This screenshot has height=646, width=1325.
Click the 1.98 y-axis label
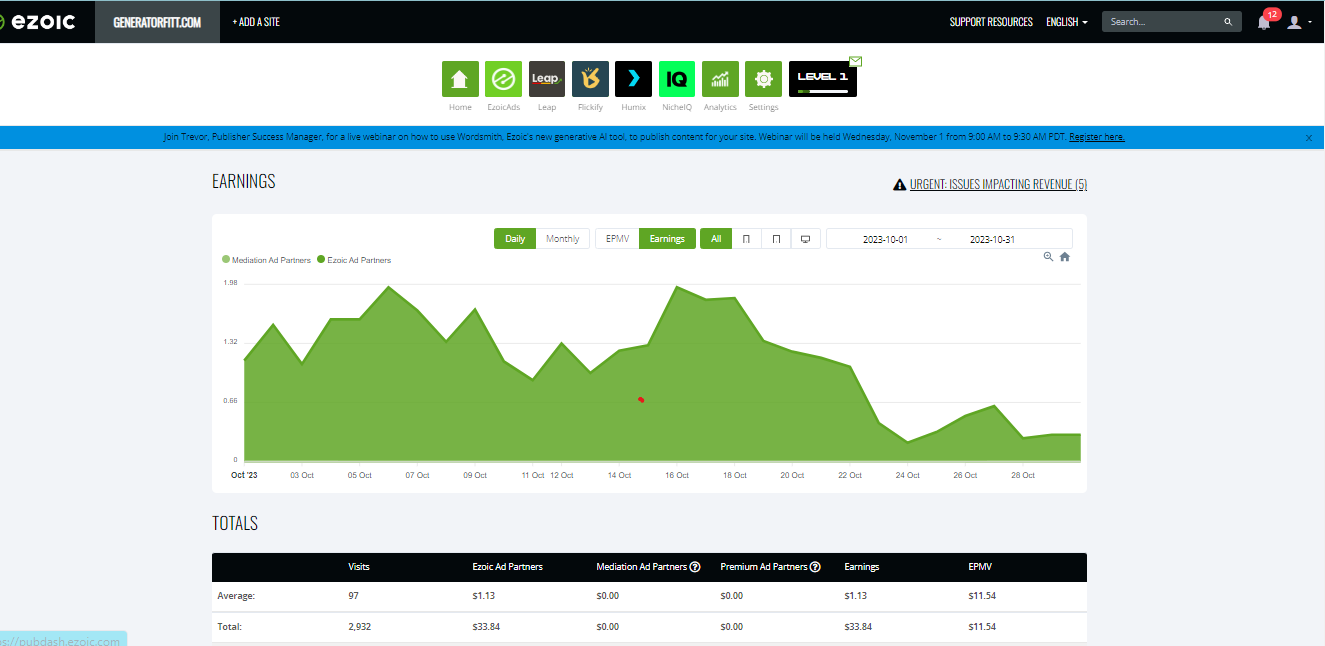[230, 283]
